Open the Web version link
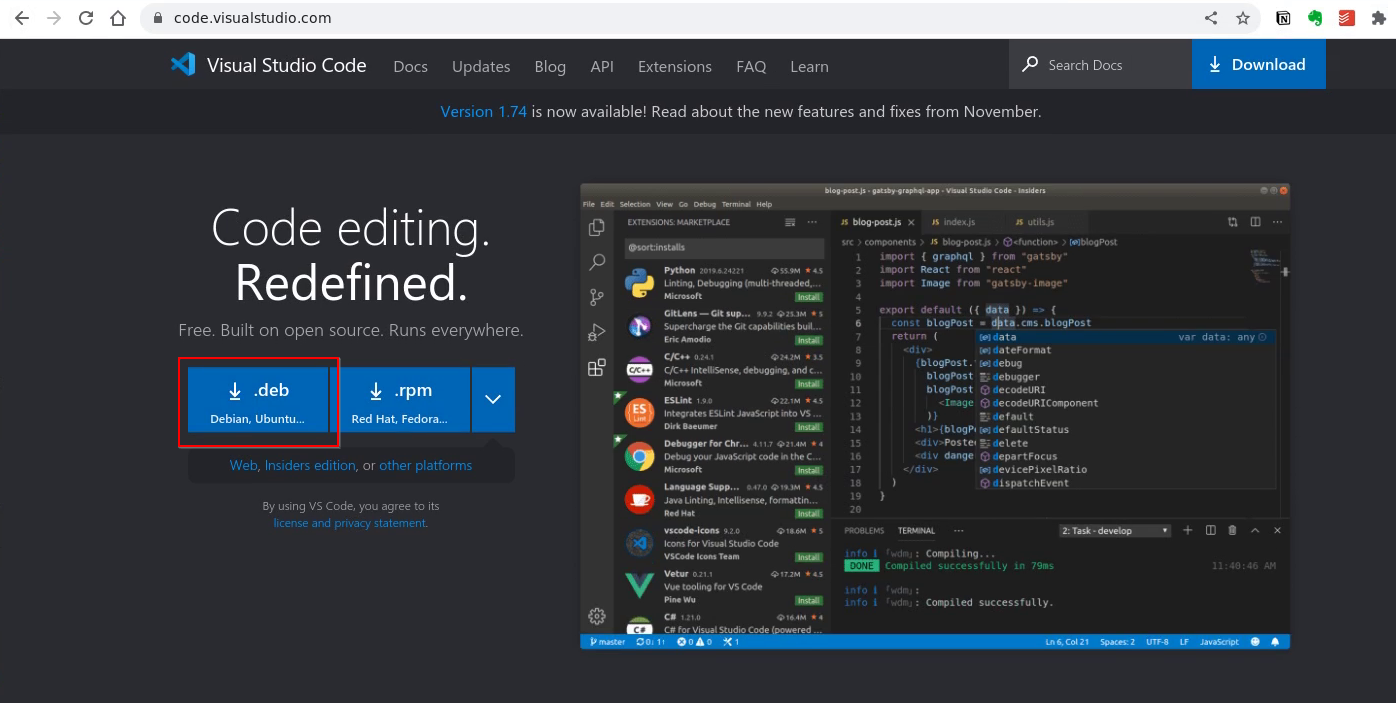This screenshot has width=1396, height=703. tap(243, 465)
